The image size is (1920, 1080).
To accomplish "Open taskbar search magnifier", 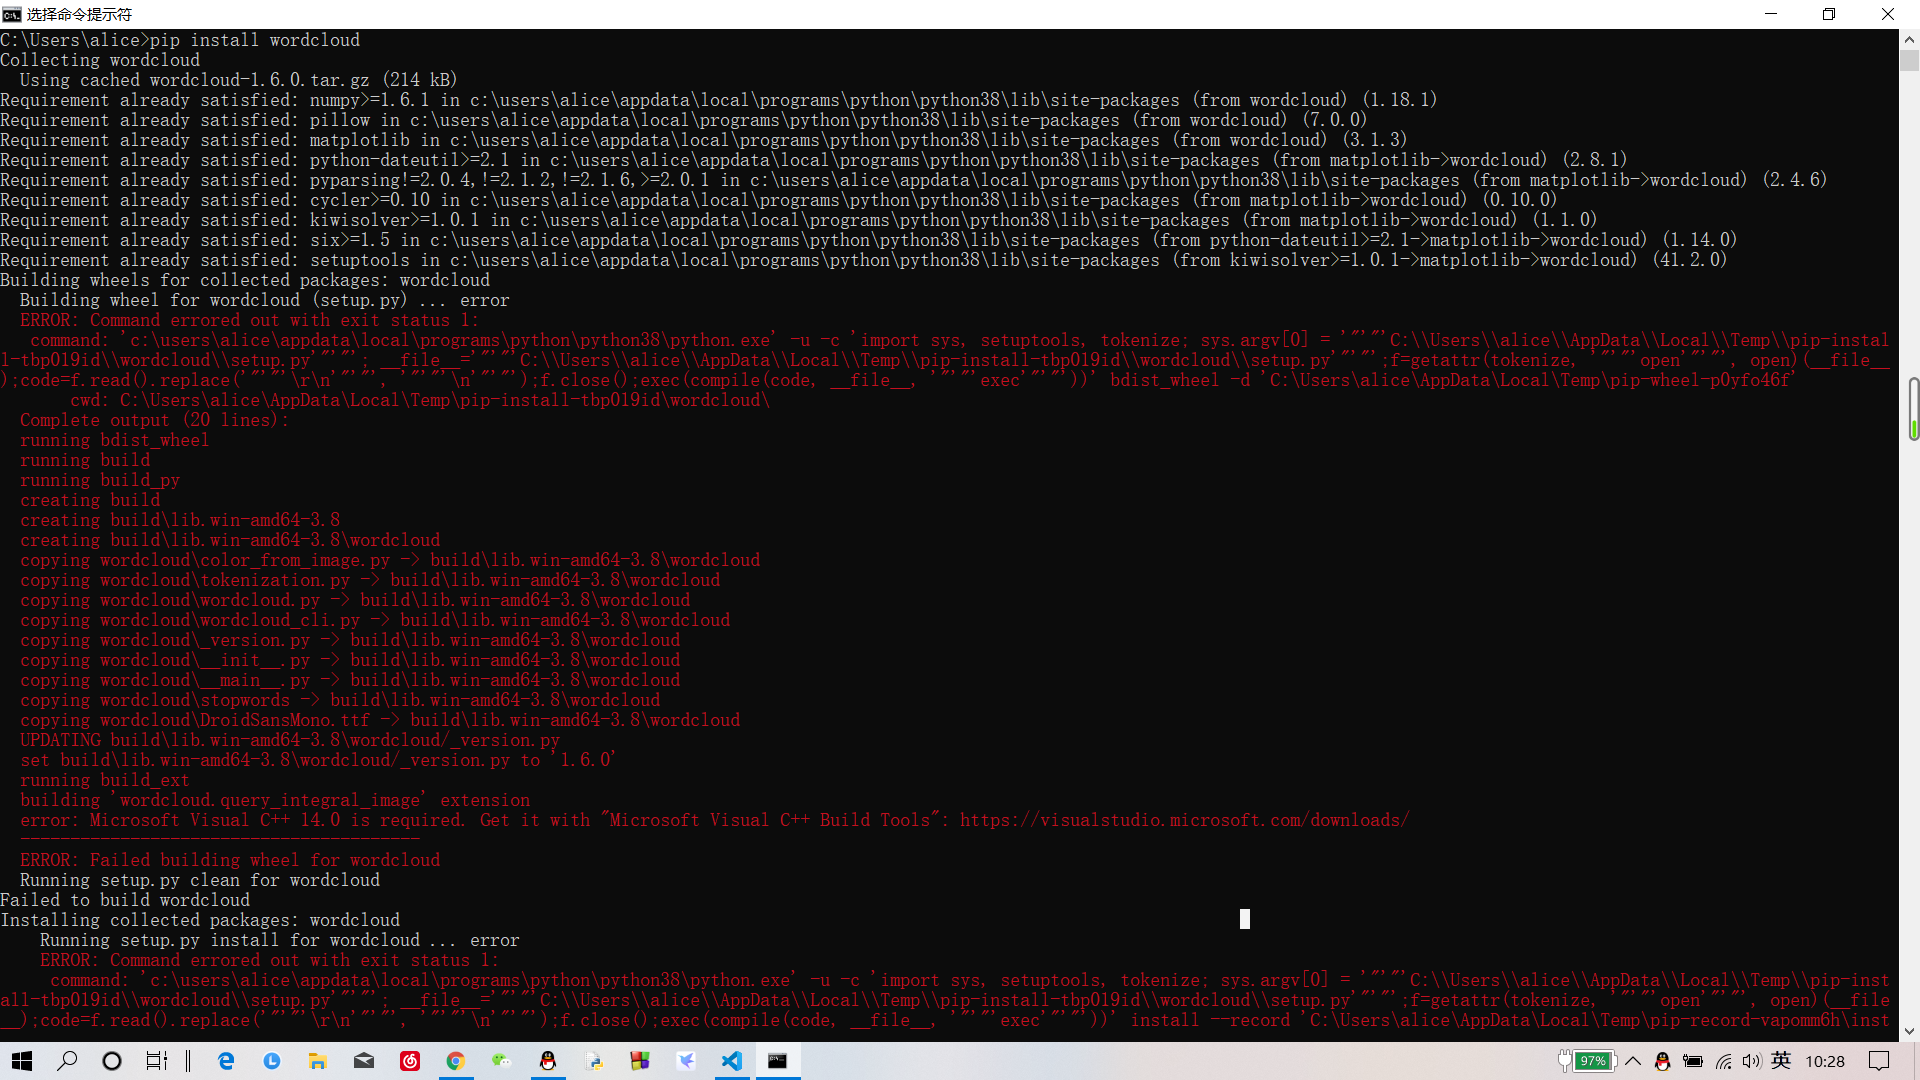I will pyautogui.click(x=67, y=1061).
